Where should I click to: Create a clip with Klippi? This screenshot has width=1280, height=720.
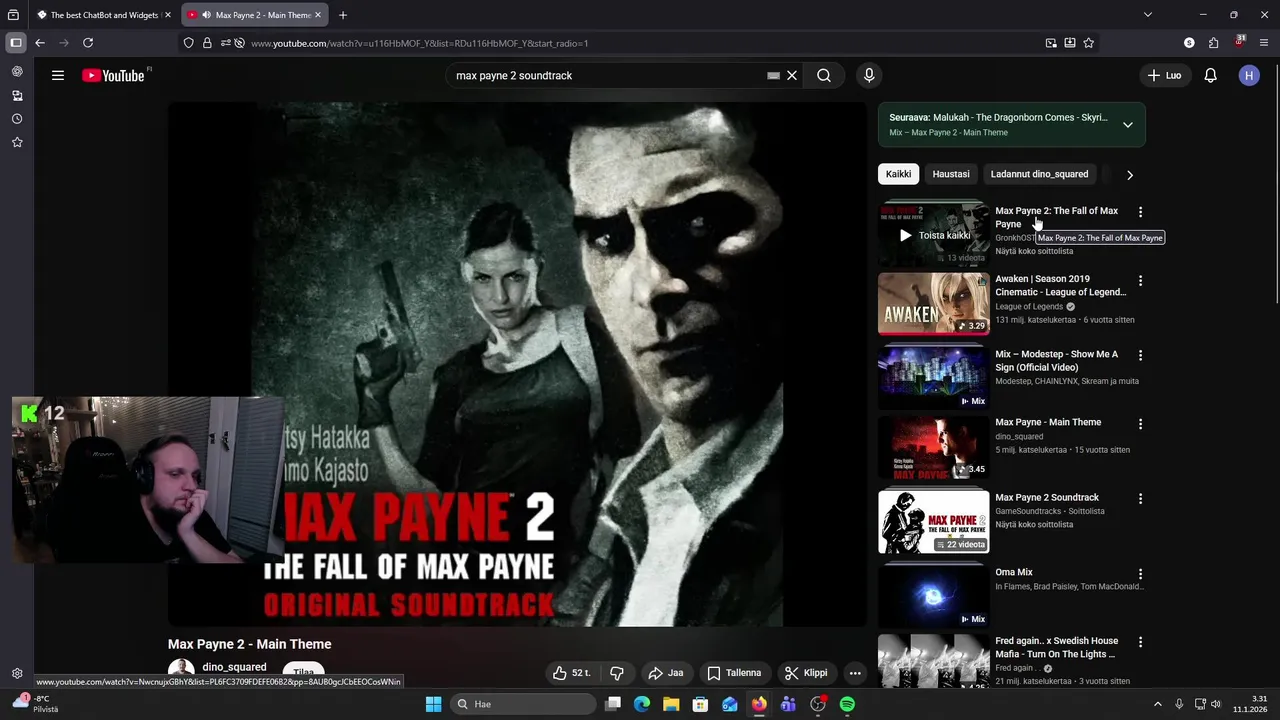tap(807, 673)
